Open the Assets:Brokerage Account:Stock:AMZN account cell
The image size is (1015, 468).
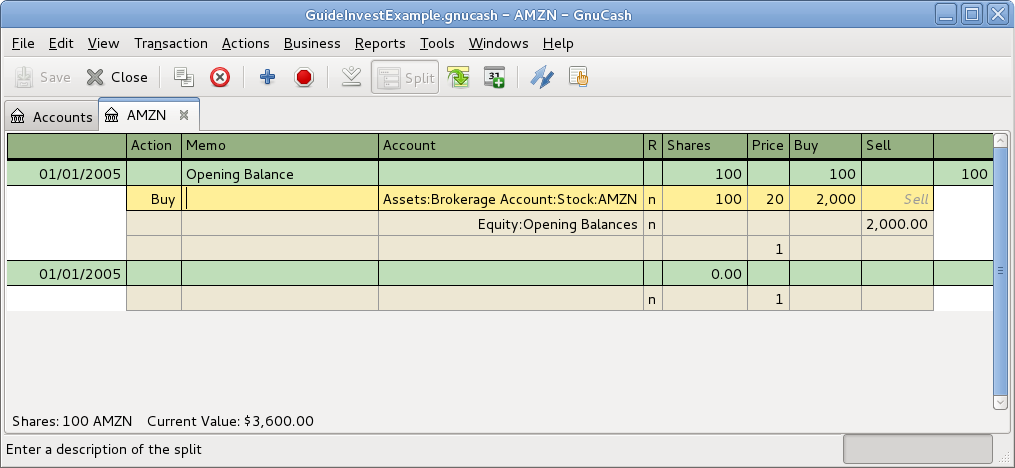[510, 199]
